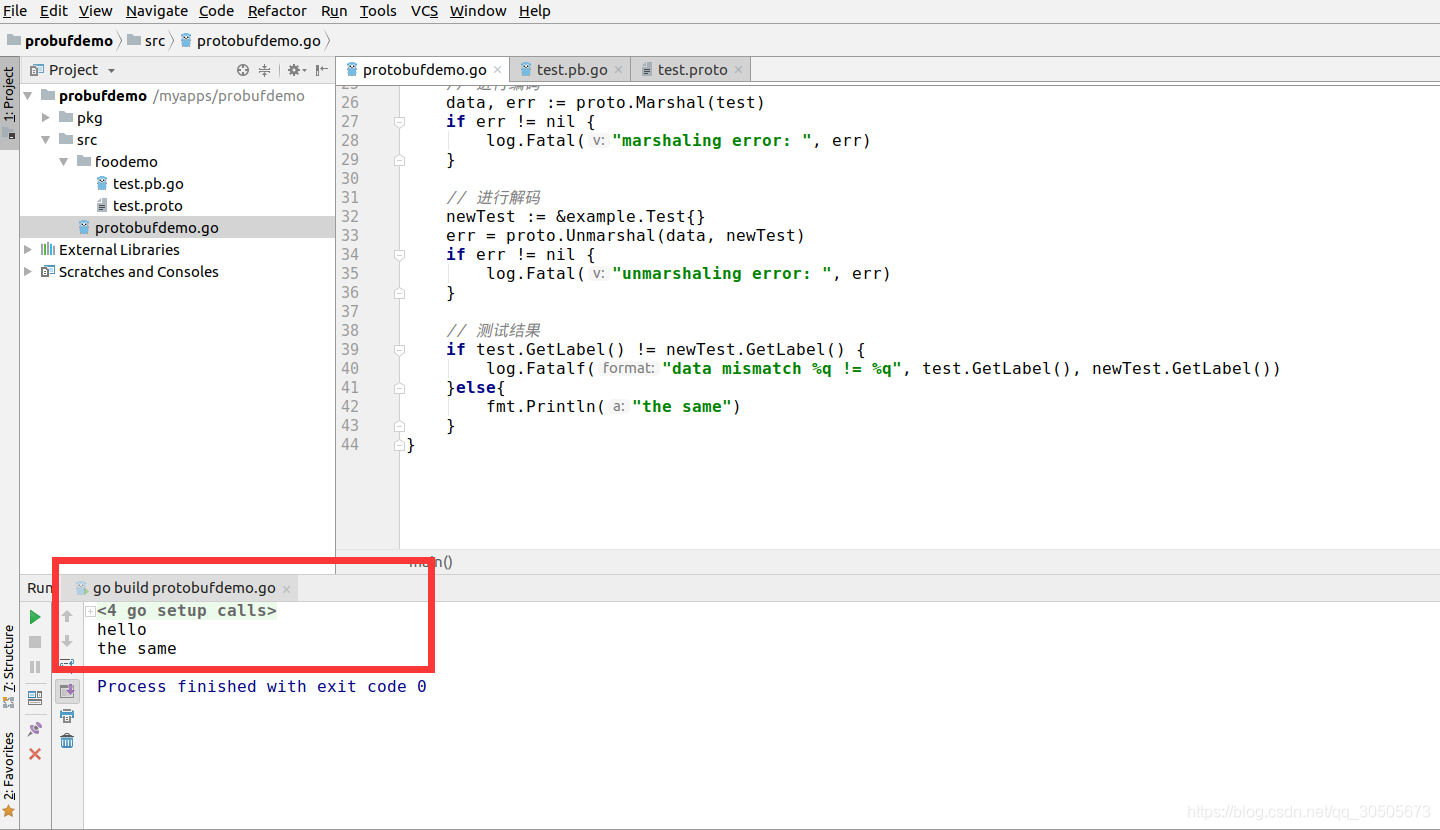Viewport: 1440px width, 830px height.
Task: Collapse the probufdemo root folder
Action: coord(28,96)
